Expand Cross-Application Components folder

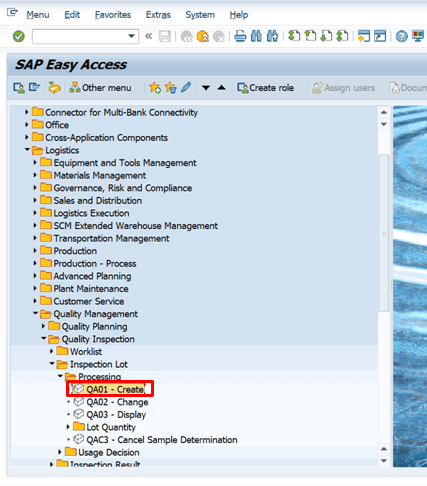coord(27,137)
